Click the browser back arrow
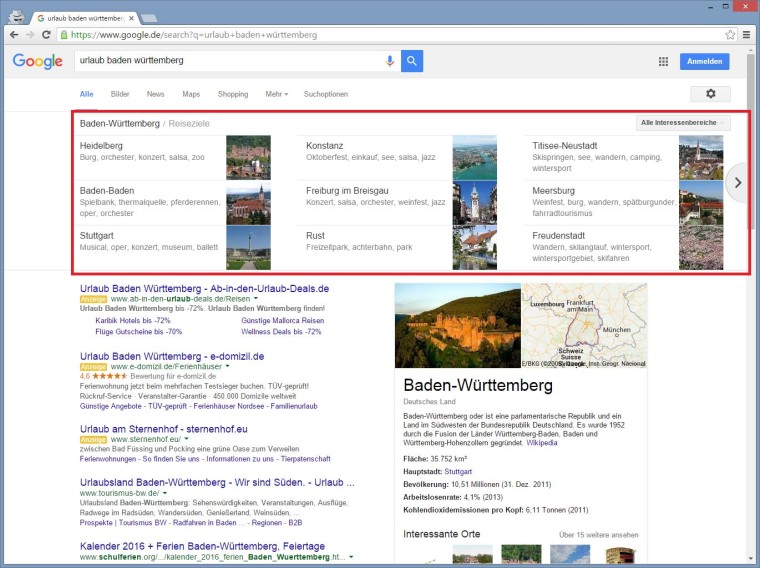760x568 pixels. [x=14, y=34]
